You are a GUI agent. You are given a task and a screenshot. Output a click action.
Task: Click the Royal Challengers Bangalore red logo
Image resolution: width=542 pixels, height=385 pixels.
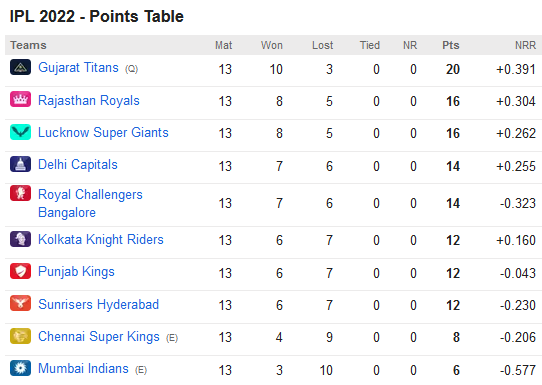[20, 193]
